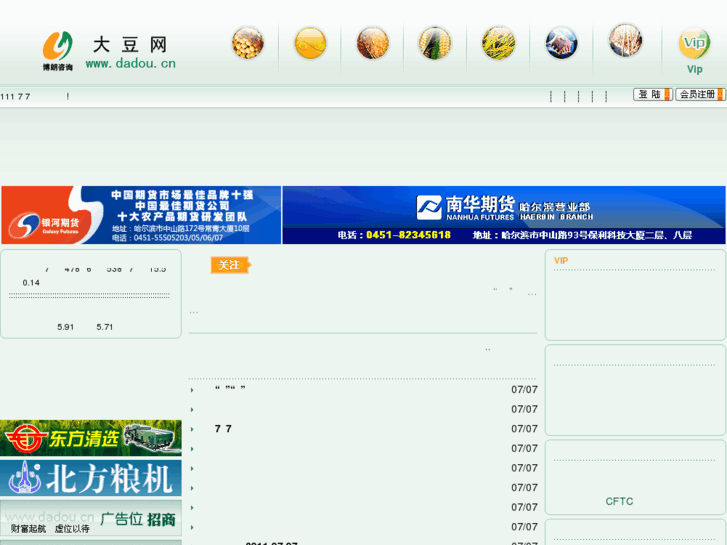Click the VIP heading in the right panel

pyautogui.click(x=561, y=261)
